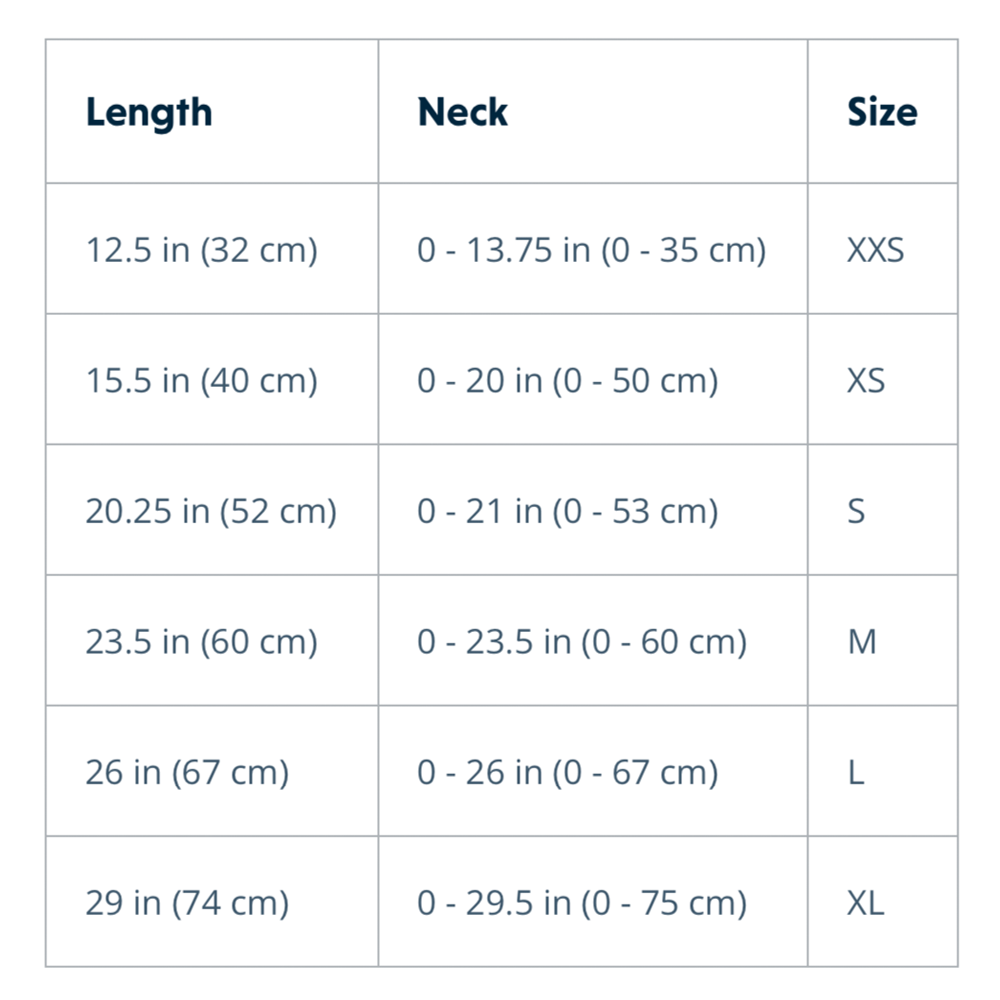Select the 0 - 26 in neck cell

pyautogui.click(x=567, y=772)
